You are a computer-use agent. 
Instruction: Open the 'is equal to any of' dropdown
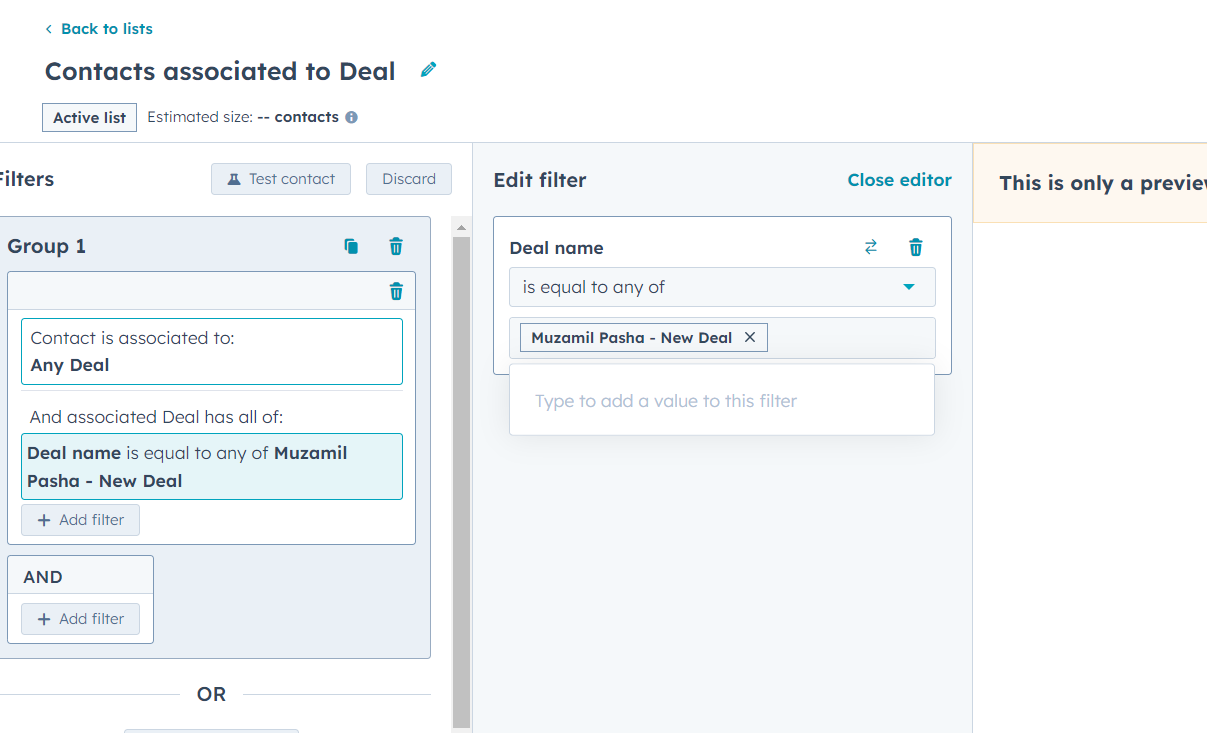point(721,287)
